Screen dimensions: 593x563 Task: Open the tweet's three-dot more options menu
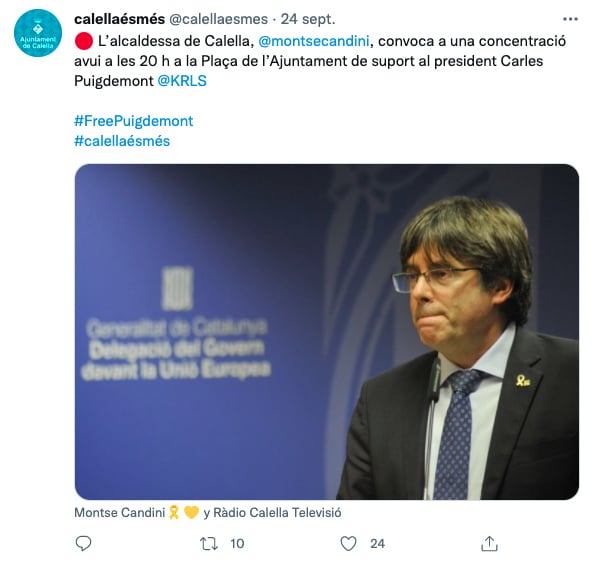570,19
